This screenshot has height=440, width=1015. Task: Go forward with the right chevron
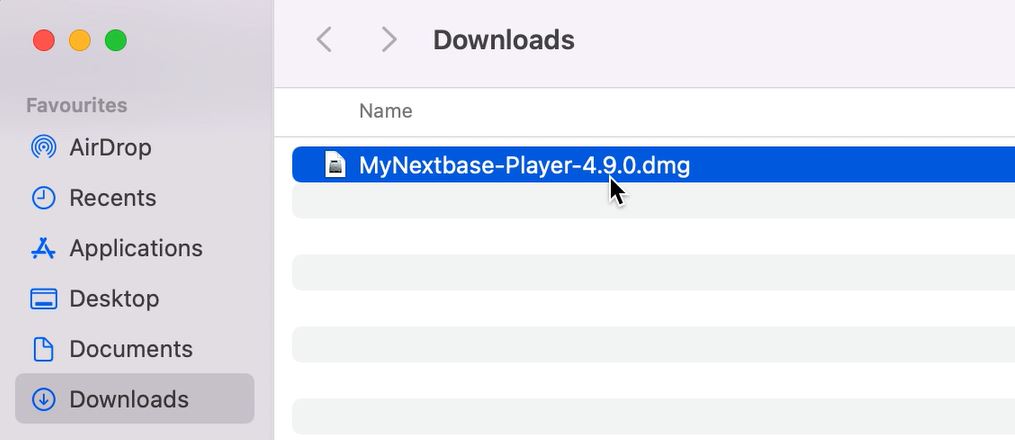click(x=388, y=40)
